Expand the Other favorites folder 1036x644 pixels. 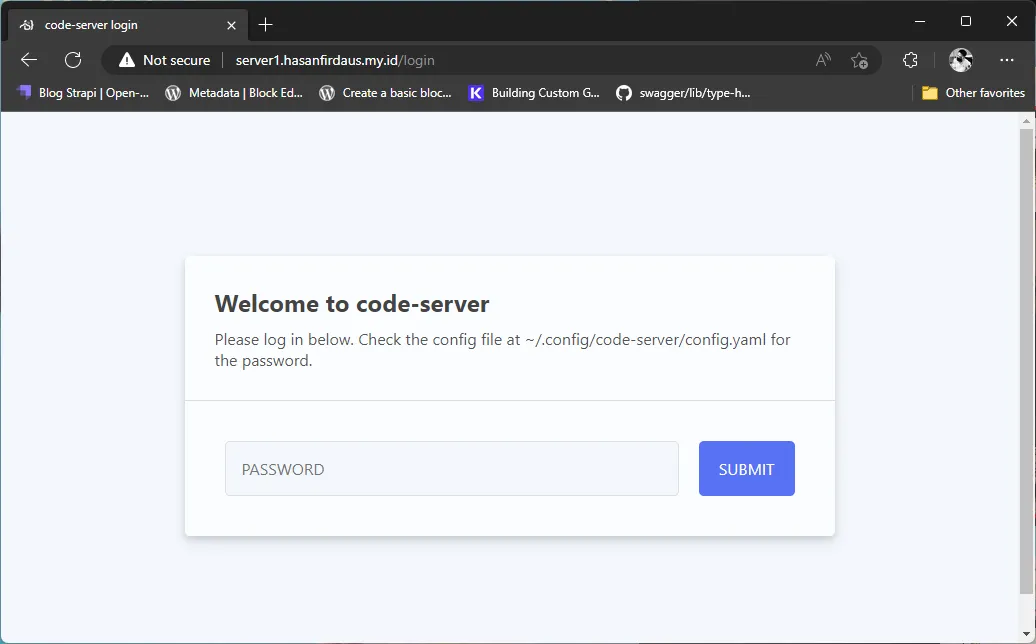coord(972,92)
